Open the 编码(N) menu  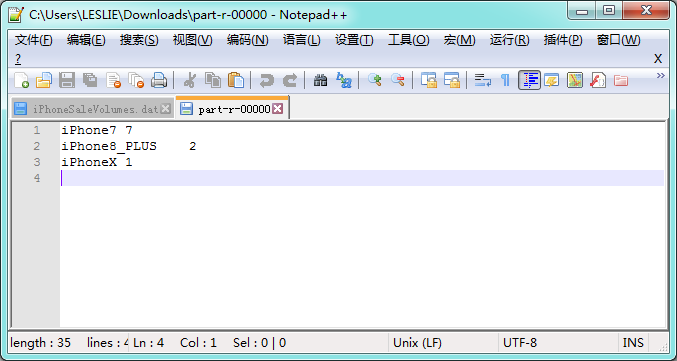[x=247, y=41]
